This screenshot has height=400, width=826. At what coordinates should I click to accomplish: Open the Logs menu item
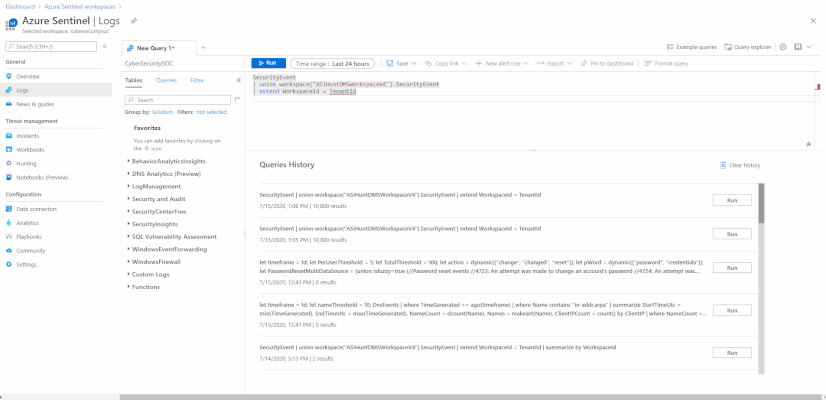click(x=22, y=90)
